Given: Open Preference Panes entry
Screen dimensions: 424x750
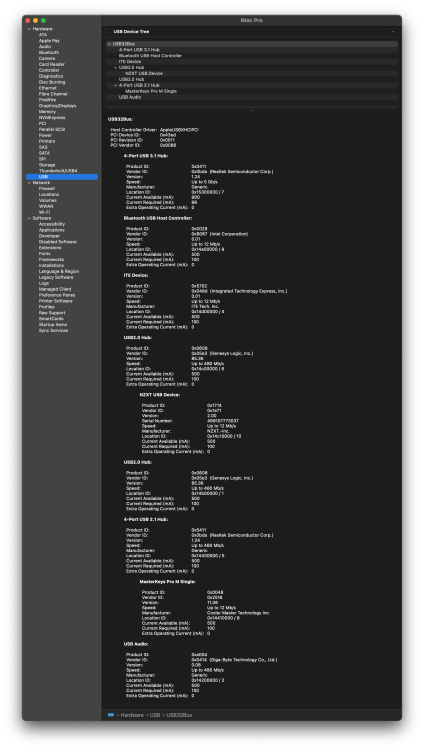Looking at the screenshot, I should click(x=57, y=295).
